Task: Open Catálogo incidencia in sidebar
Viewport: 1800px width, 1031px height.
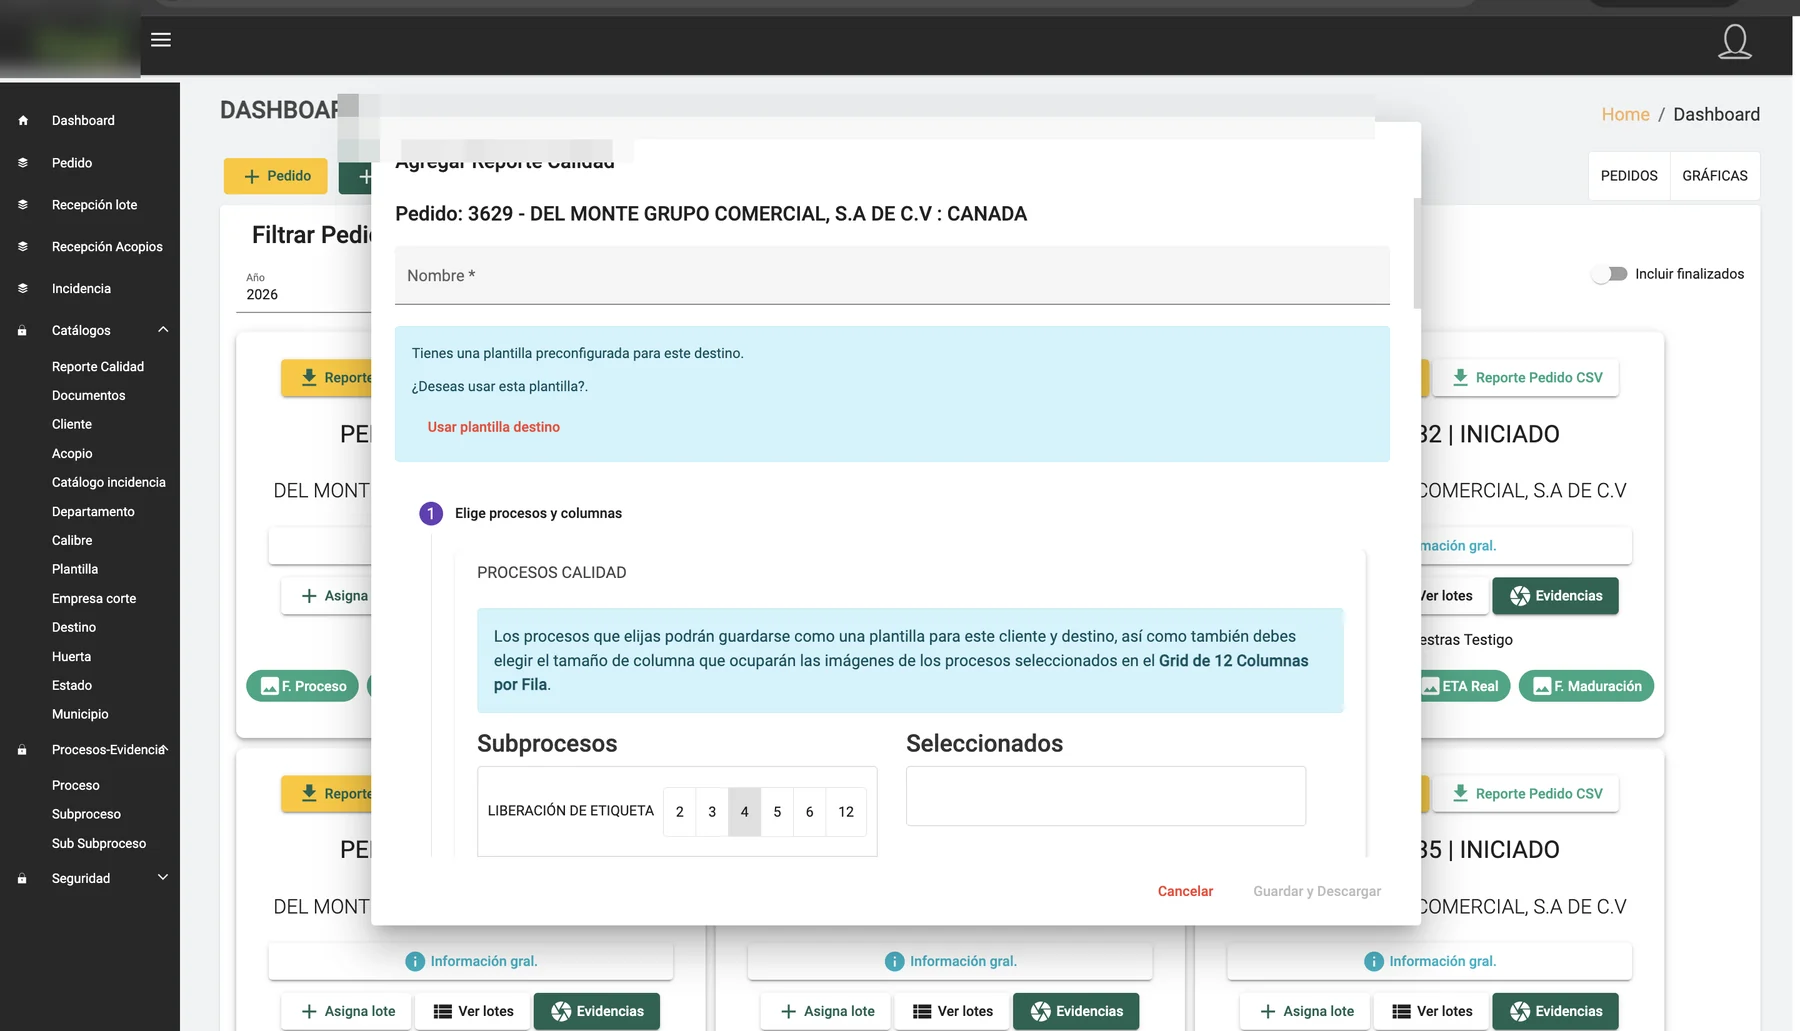Action: 109,482
